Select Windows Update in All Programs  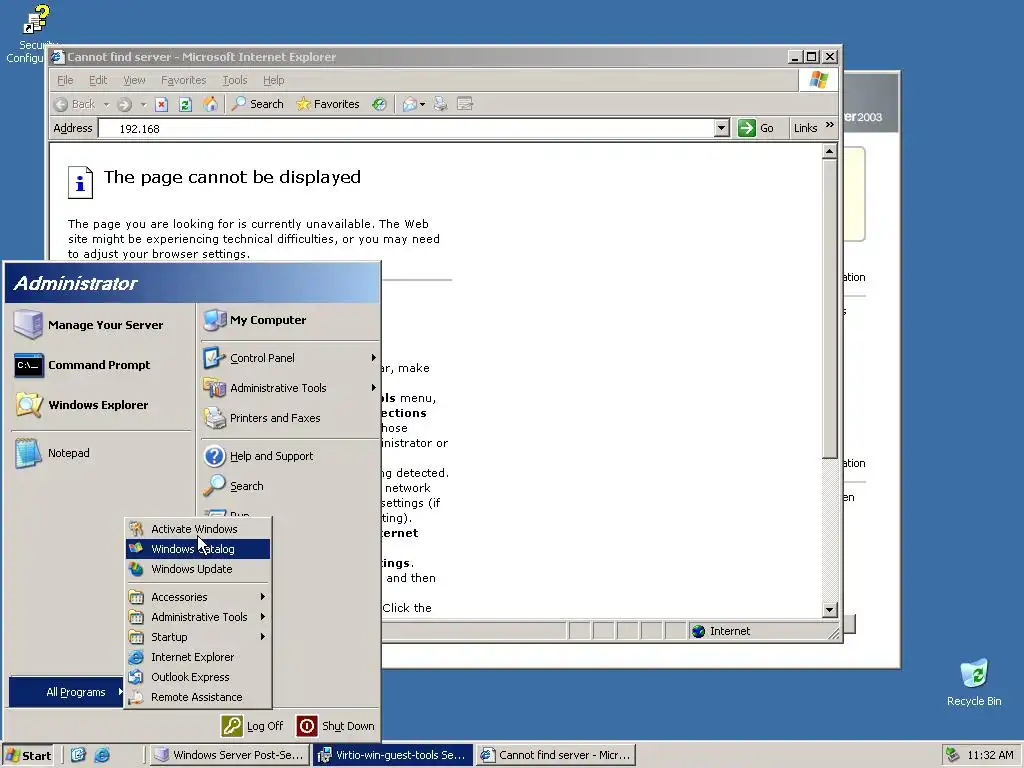pyautogui.click(x=198, y=569)
